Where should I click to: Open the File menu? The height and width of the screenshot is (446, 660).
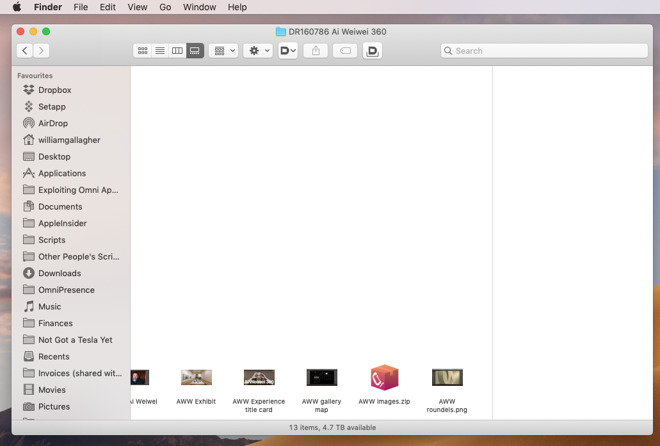tap(80, 7)
